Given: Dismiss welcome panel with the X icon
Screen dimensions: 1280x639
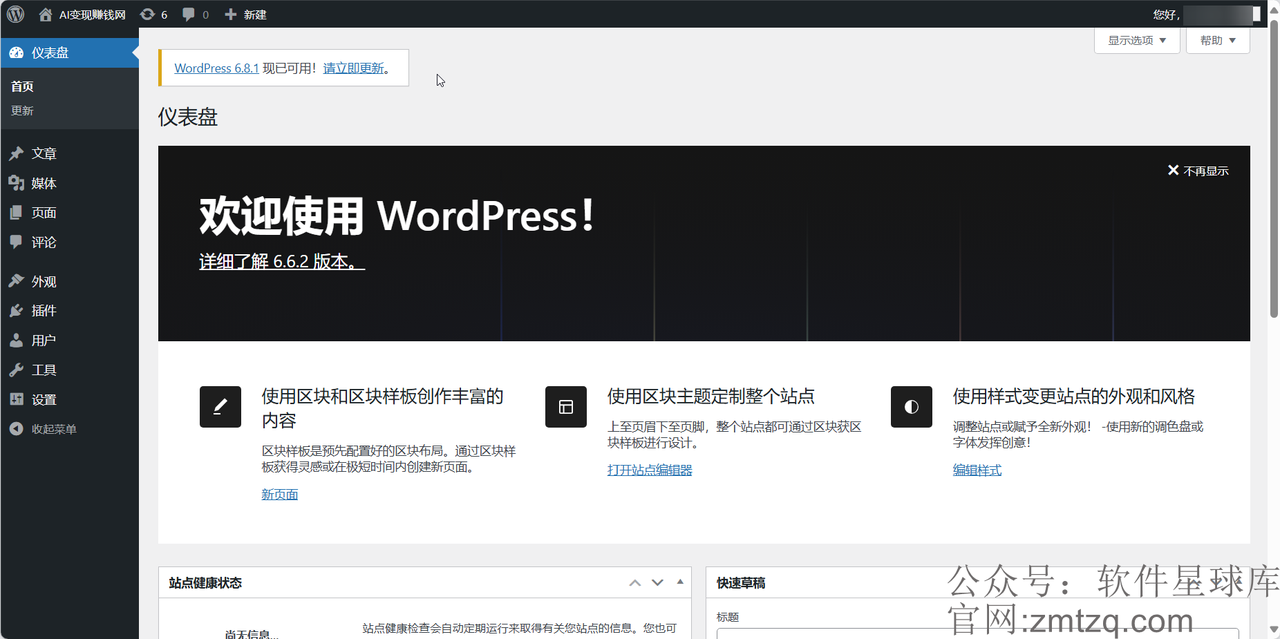Looking at the screenshot, I should (x=1173, y=171).
